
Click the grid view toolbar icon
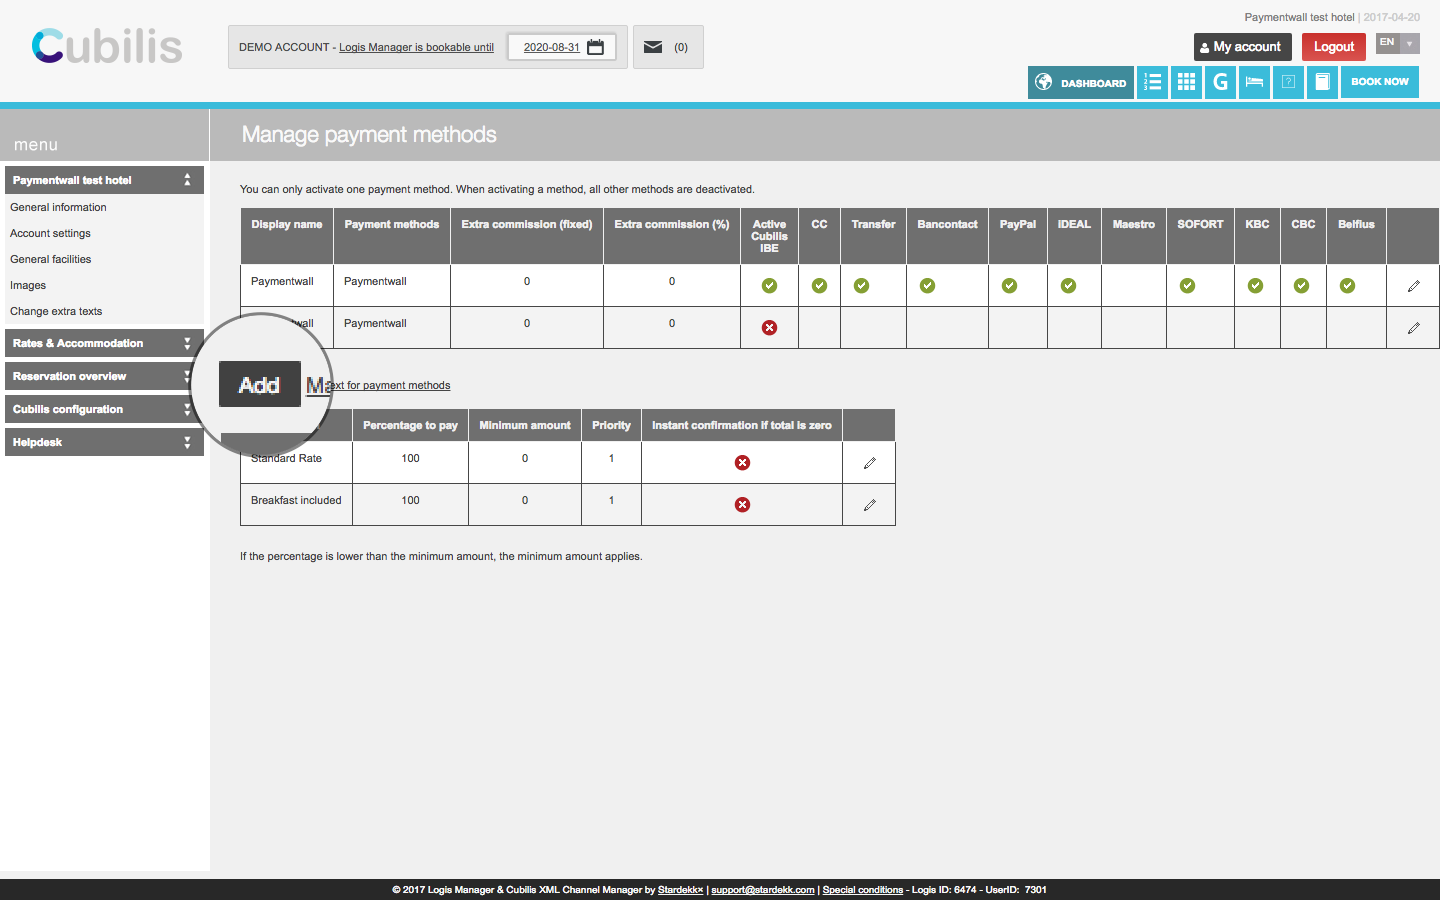pyautogui.click(x=1186, y=82)
